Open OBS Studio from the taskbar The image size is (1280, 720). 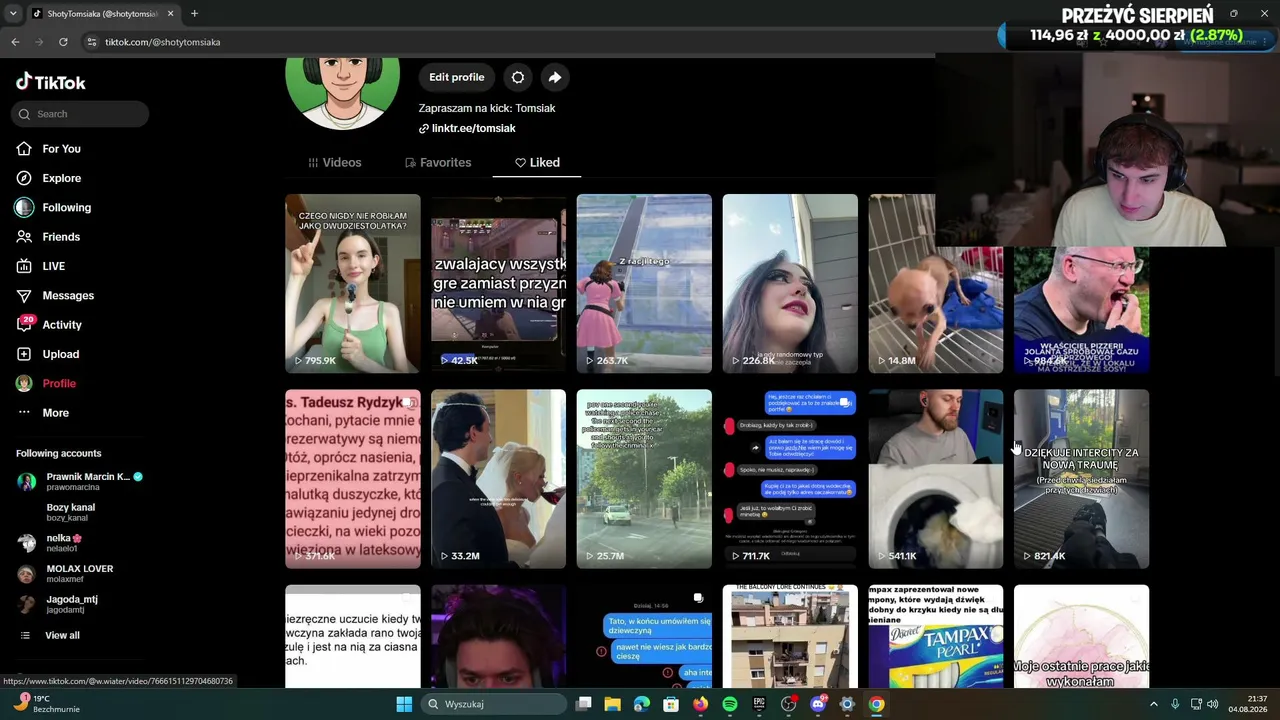(789, 704)
